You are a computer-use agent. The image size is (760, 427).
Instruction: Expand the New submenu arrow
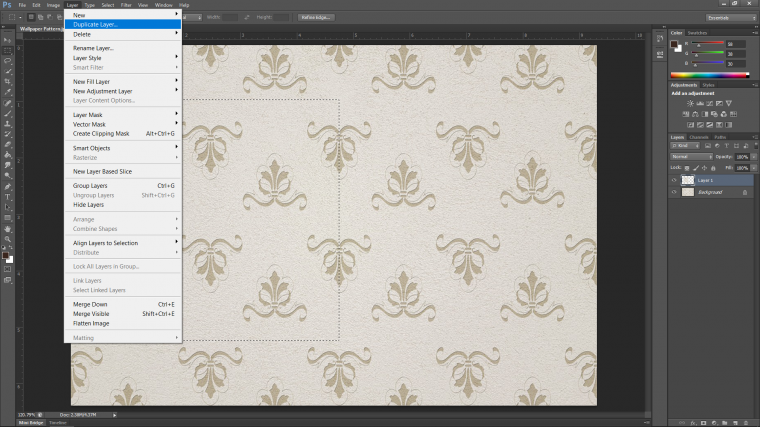point(176,15)
